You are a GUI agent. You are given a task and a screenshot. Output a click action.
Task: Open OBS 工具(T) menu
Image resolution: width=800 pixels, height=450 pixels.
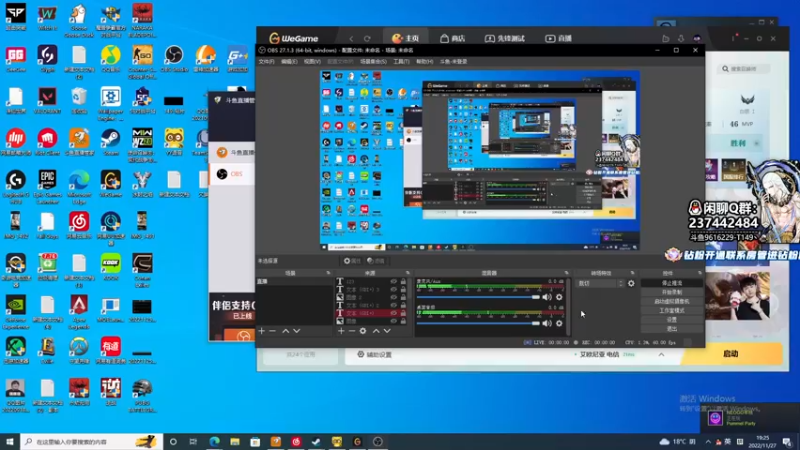pyautogui.click(x=401, y=61)
